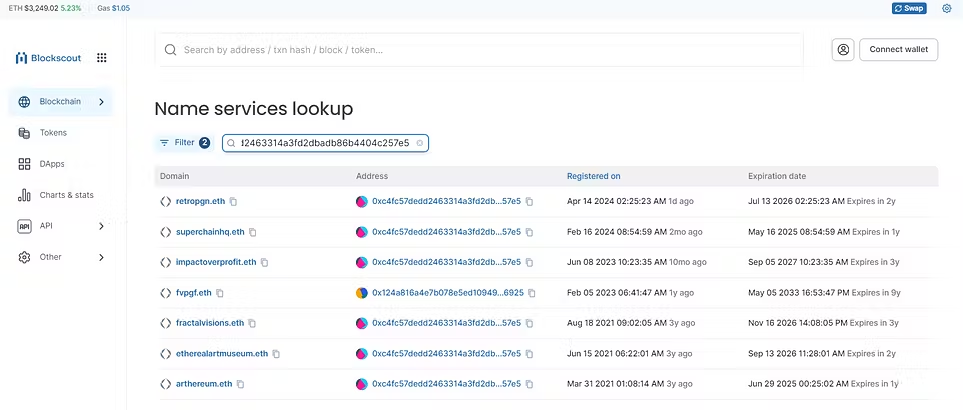Open the settings gear in top bar
963x410 pixels.
pos(946,9)
